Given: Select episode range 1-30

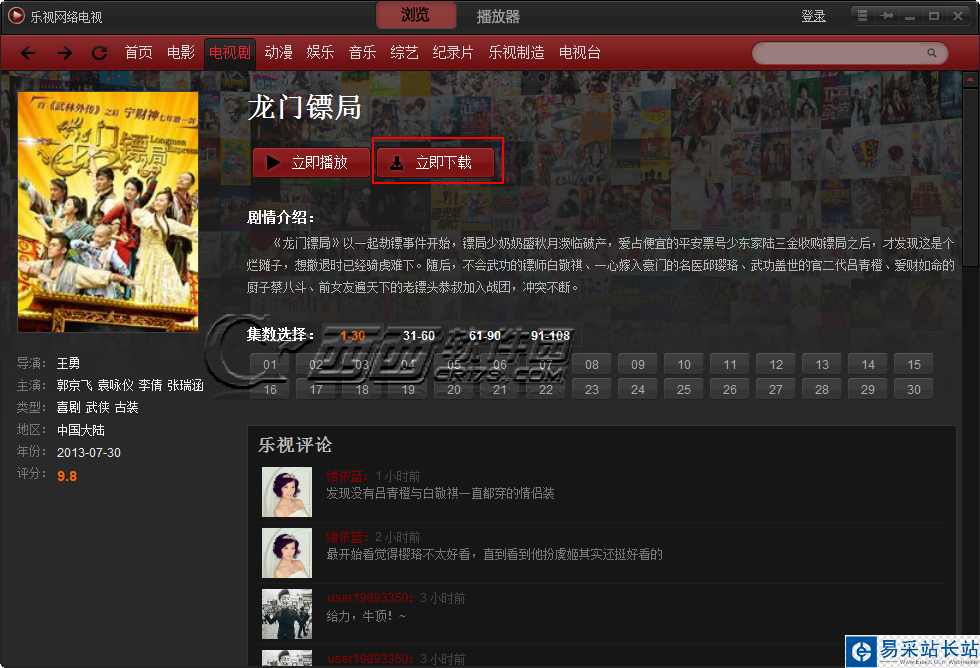Looking at the screenshot, I should click(352, 336).
